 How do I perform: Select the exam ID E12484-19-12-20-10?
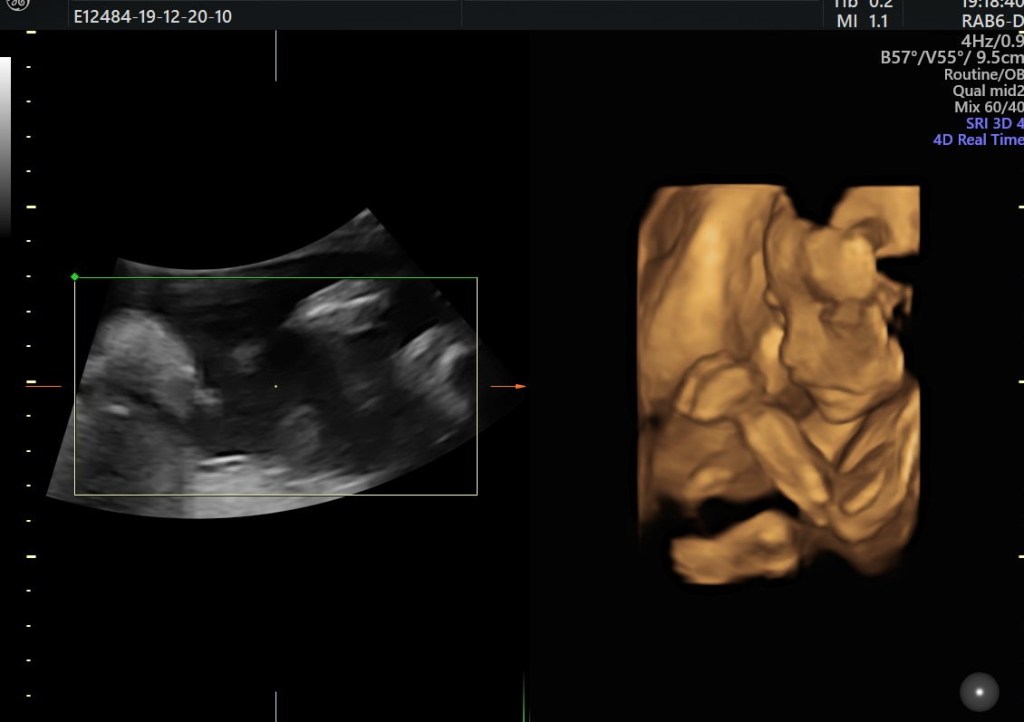click(153, 17)
